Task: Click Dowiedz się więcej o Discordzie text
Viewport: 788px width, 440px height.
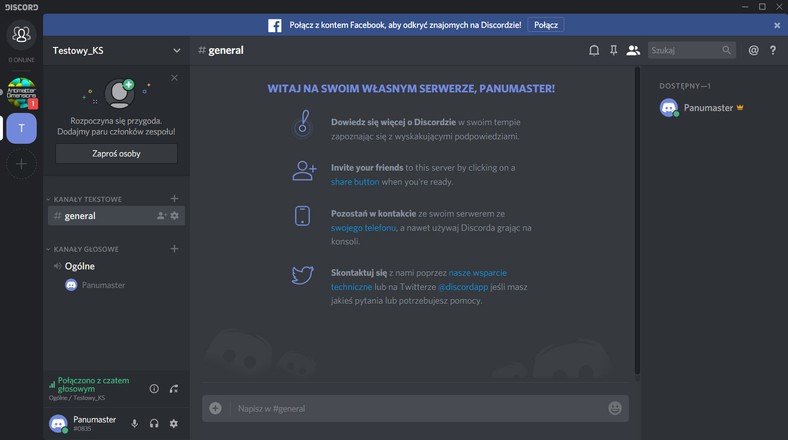Action: click(x=393, y=122)
